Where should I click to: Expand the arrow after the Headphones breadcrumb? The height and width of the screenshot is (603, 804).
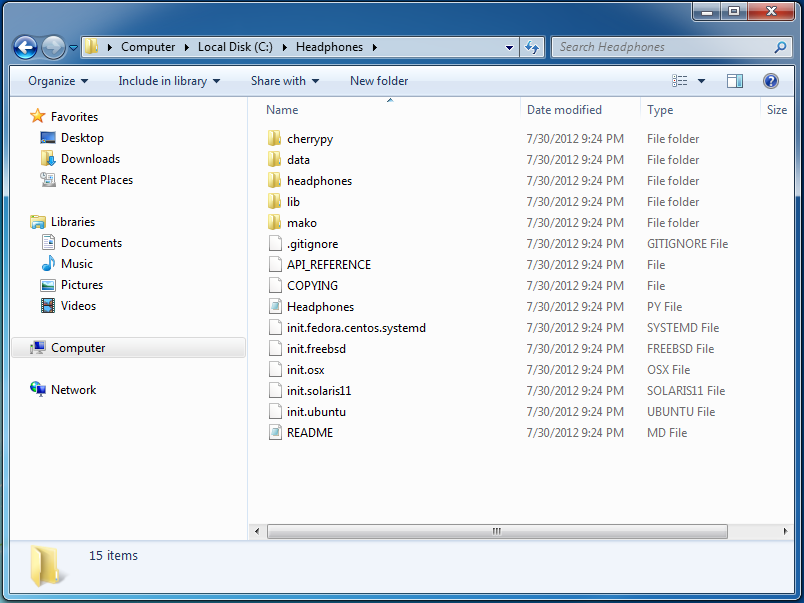375,47
